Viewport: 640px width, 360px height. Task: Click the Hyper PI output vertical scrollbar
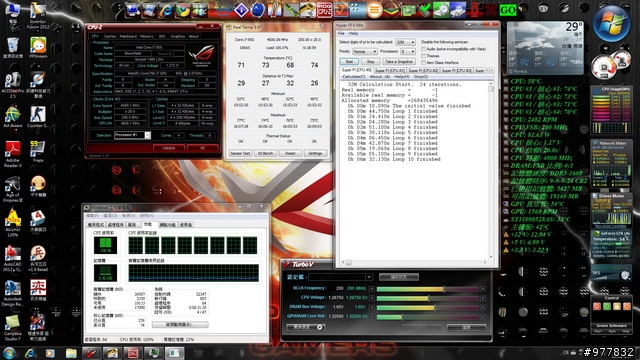(491, 171)
